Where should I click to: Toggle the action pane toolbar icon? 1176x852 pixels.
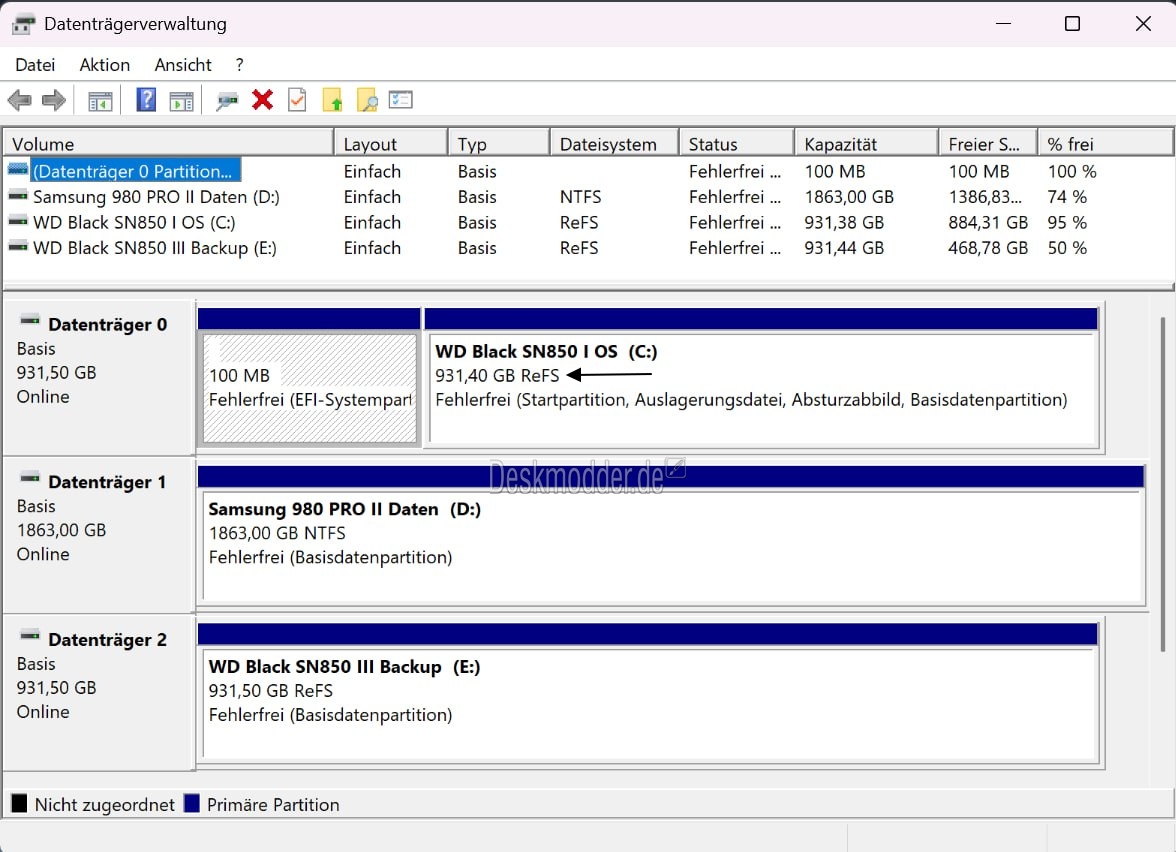click(182, 100)
